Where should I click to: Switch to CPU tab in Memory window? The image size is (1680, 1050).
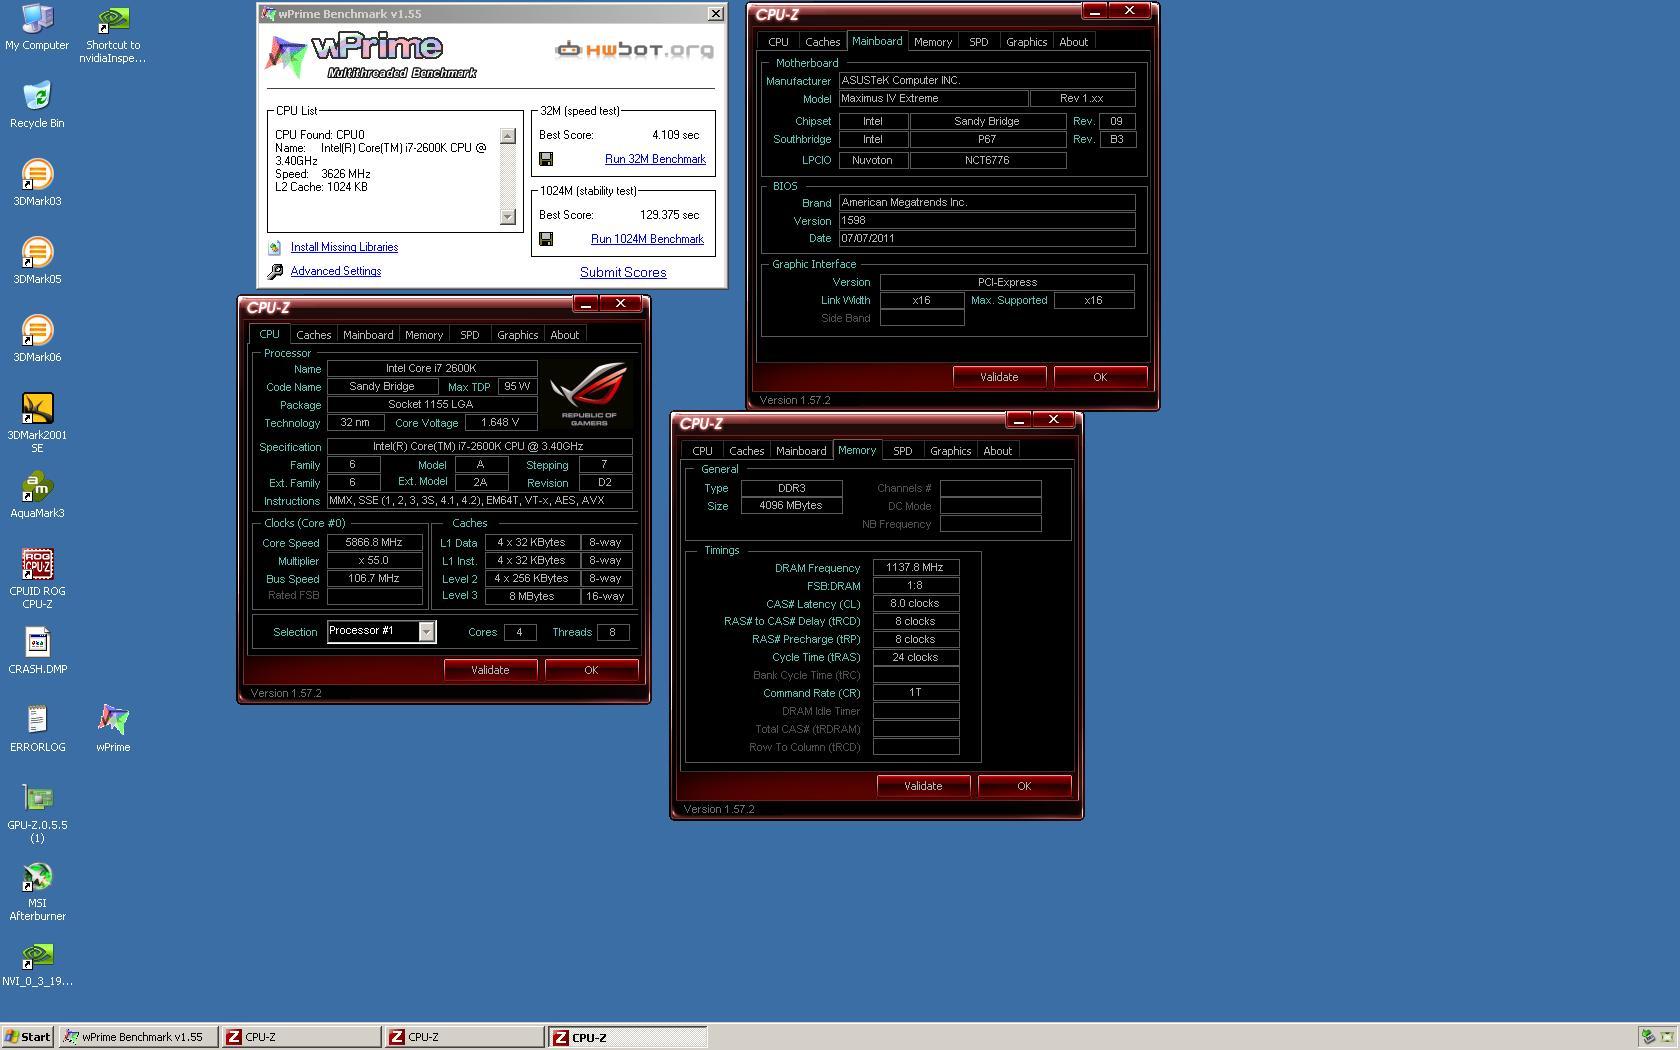[x=702, y=451]
